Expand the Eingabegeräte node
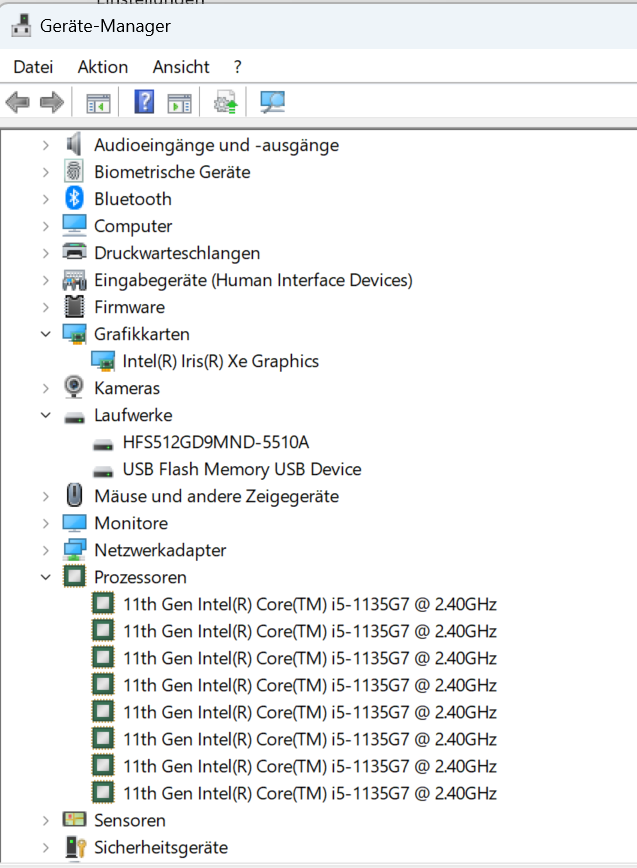This screenshot has width=637, height=868. tap(46, 280)
